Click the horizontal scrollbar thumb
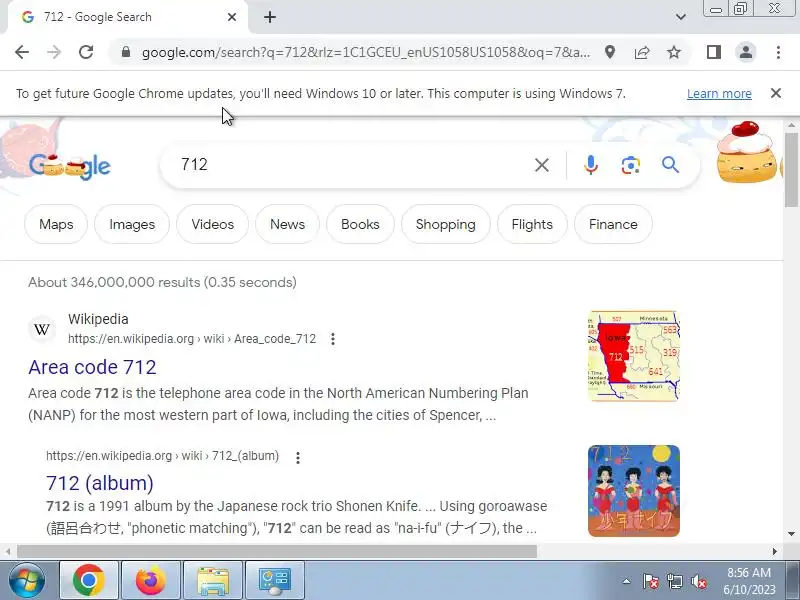This screenshot has width=800, height=600. point(277,552)
